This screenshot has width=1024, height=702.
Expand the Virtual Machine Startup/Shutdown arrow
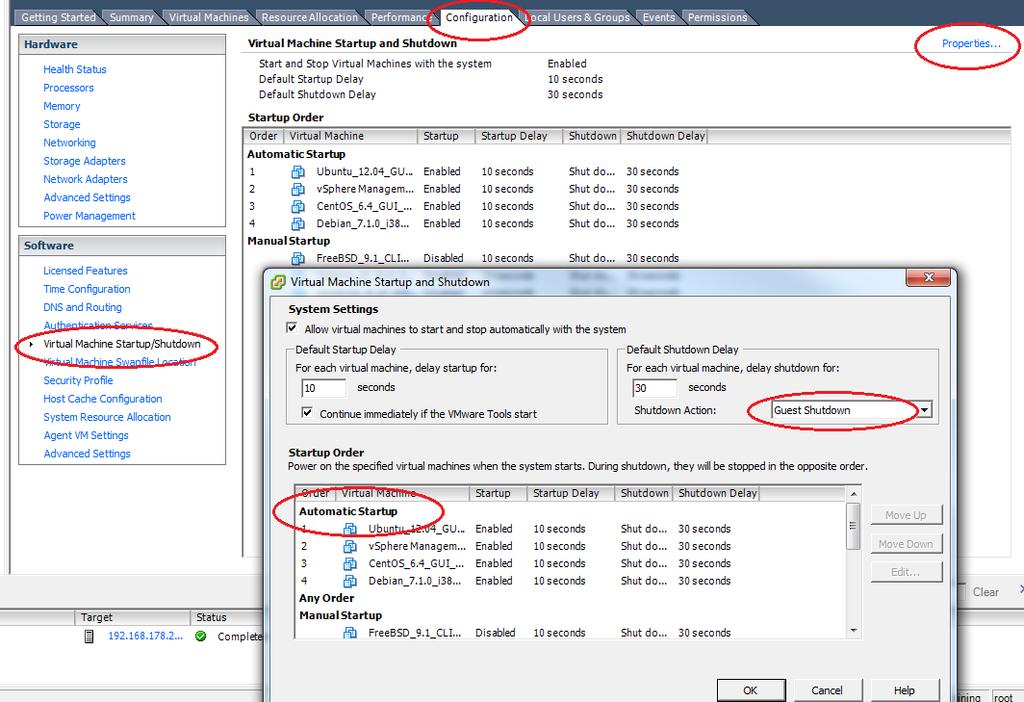point(31,344)
